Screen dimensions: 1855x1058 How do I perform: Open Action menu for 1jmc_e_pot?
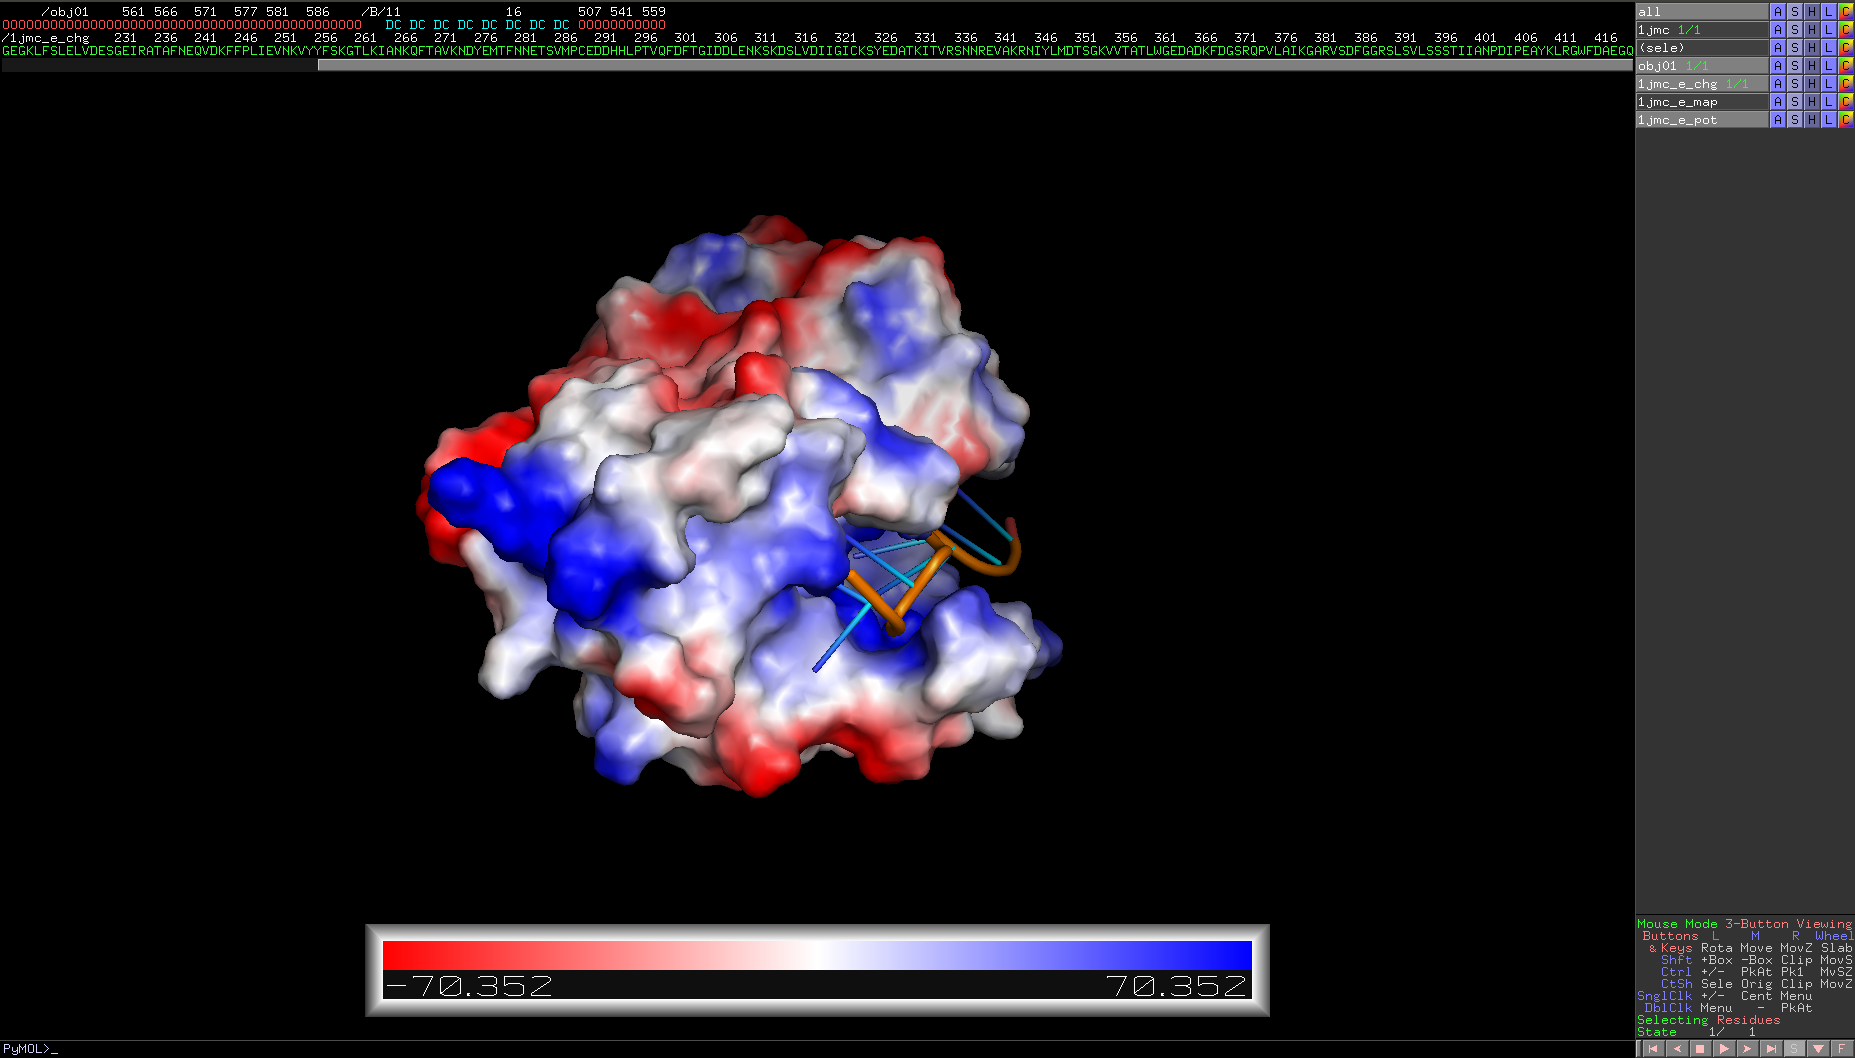pos(1778,120)
